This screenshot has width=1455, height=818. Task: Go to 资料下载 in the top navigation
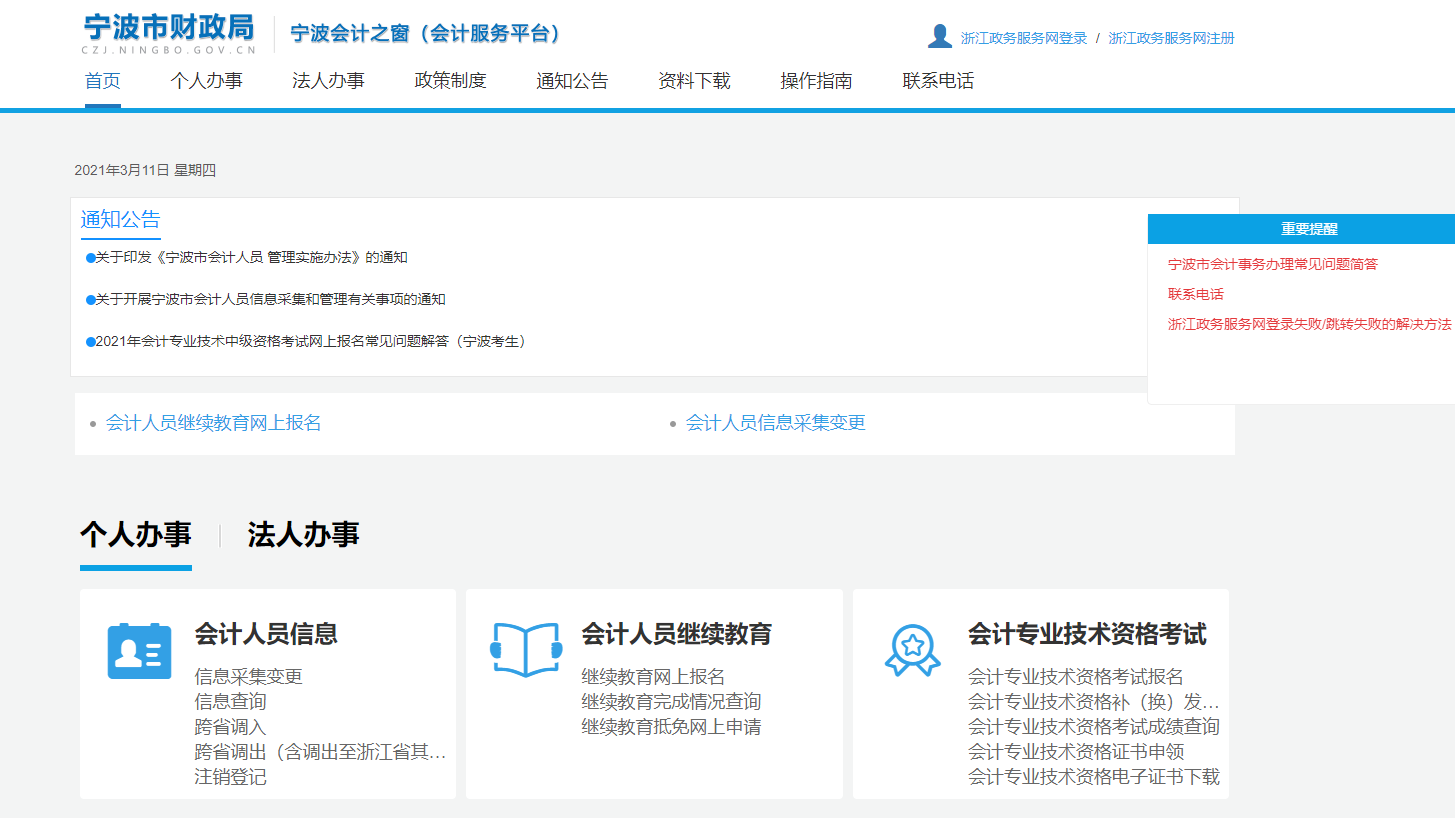(x=694, y=81)
